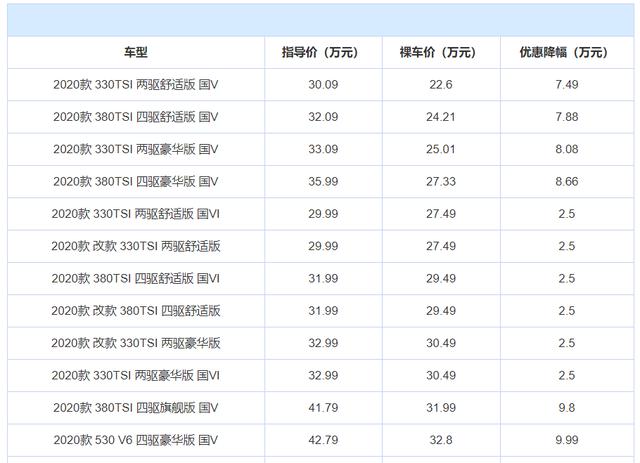Click discount value 8.08

tap(567, 149)
